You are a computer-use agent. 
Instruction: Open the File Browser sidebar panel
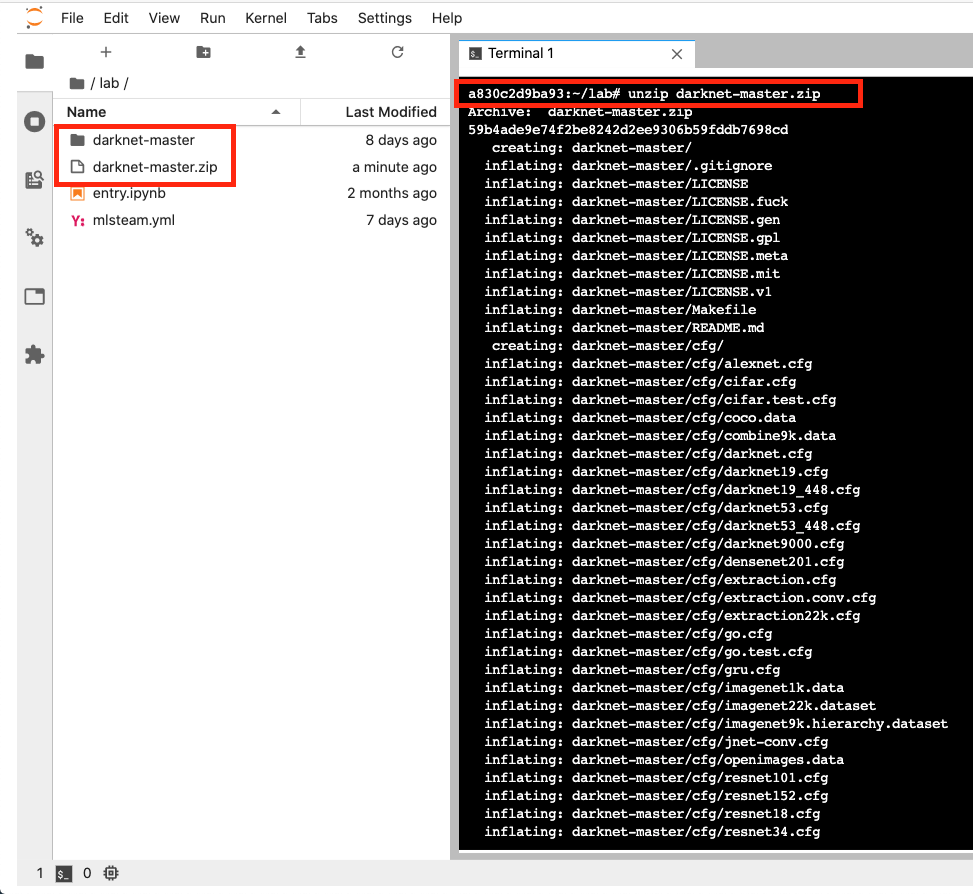pos(35,61)
